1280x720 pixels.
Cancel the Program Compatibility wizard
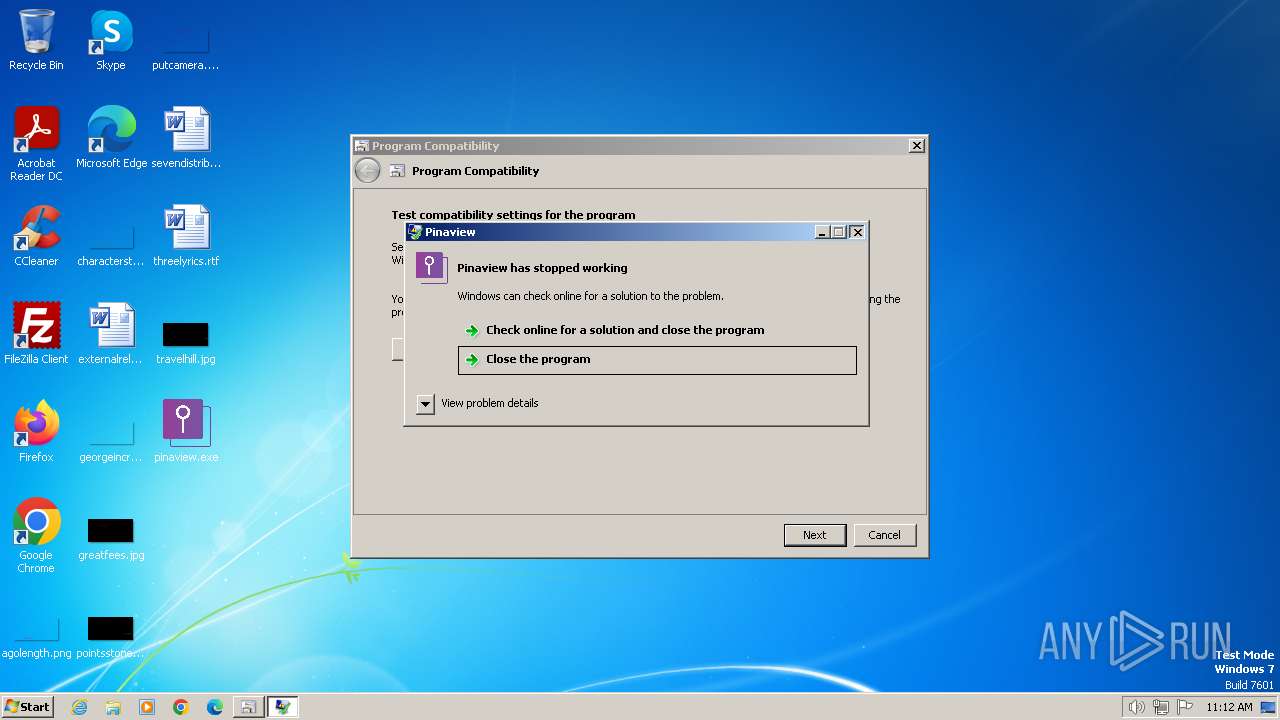coord(884,535)
